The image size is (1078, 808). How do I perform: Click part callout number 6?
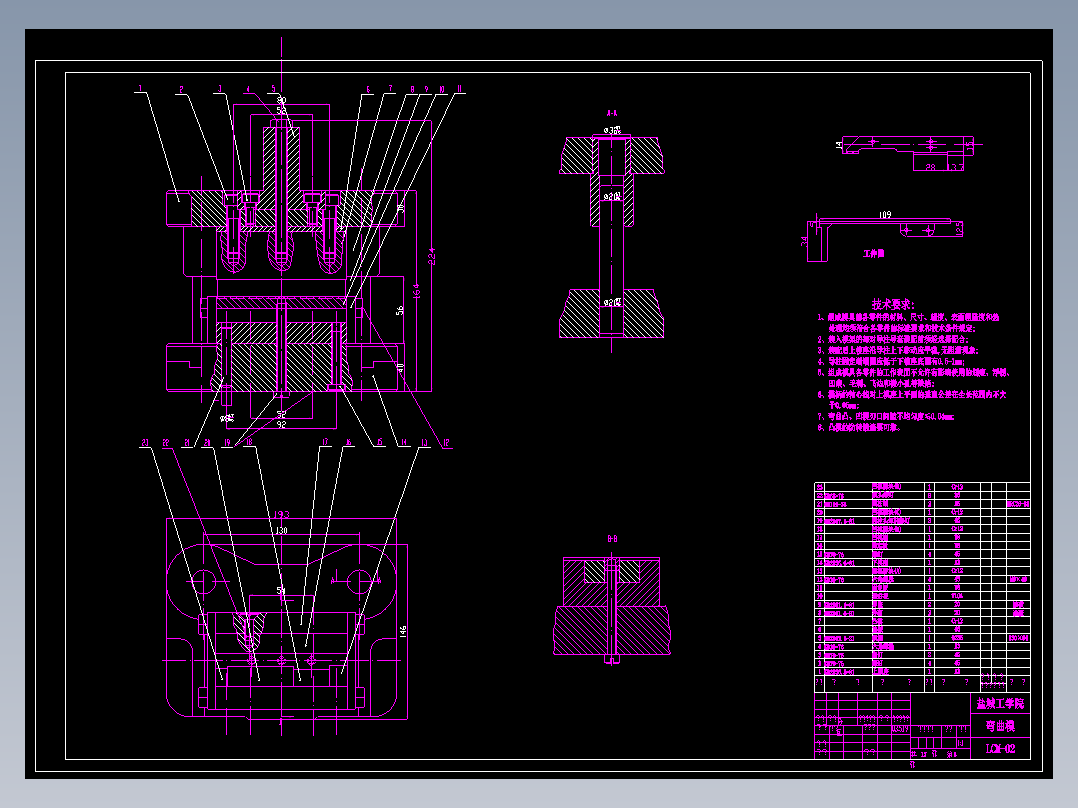(x=368, y=89)
